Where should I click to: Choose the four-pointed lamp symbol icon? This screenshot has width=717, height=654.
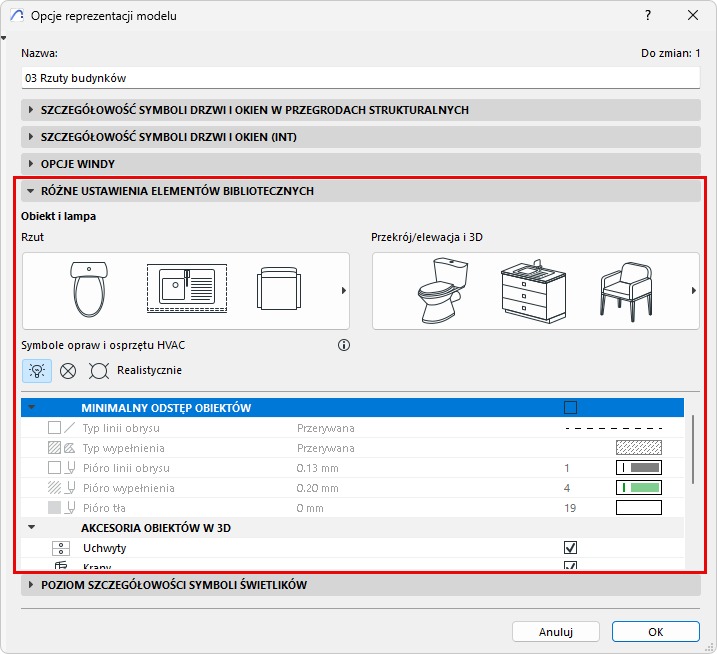coord(99,371)
